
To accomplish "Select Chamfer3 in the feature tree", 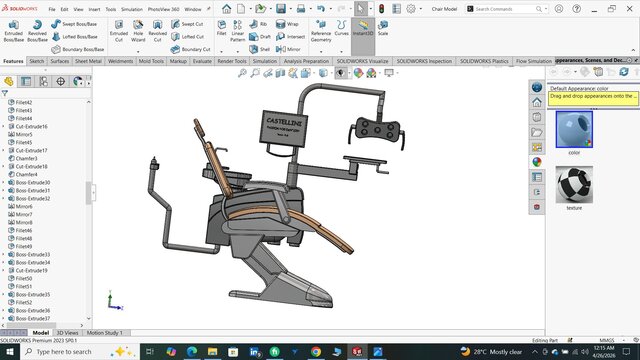I will pyautogui.click(x=27, y=158).
